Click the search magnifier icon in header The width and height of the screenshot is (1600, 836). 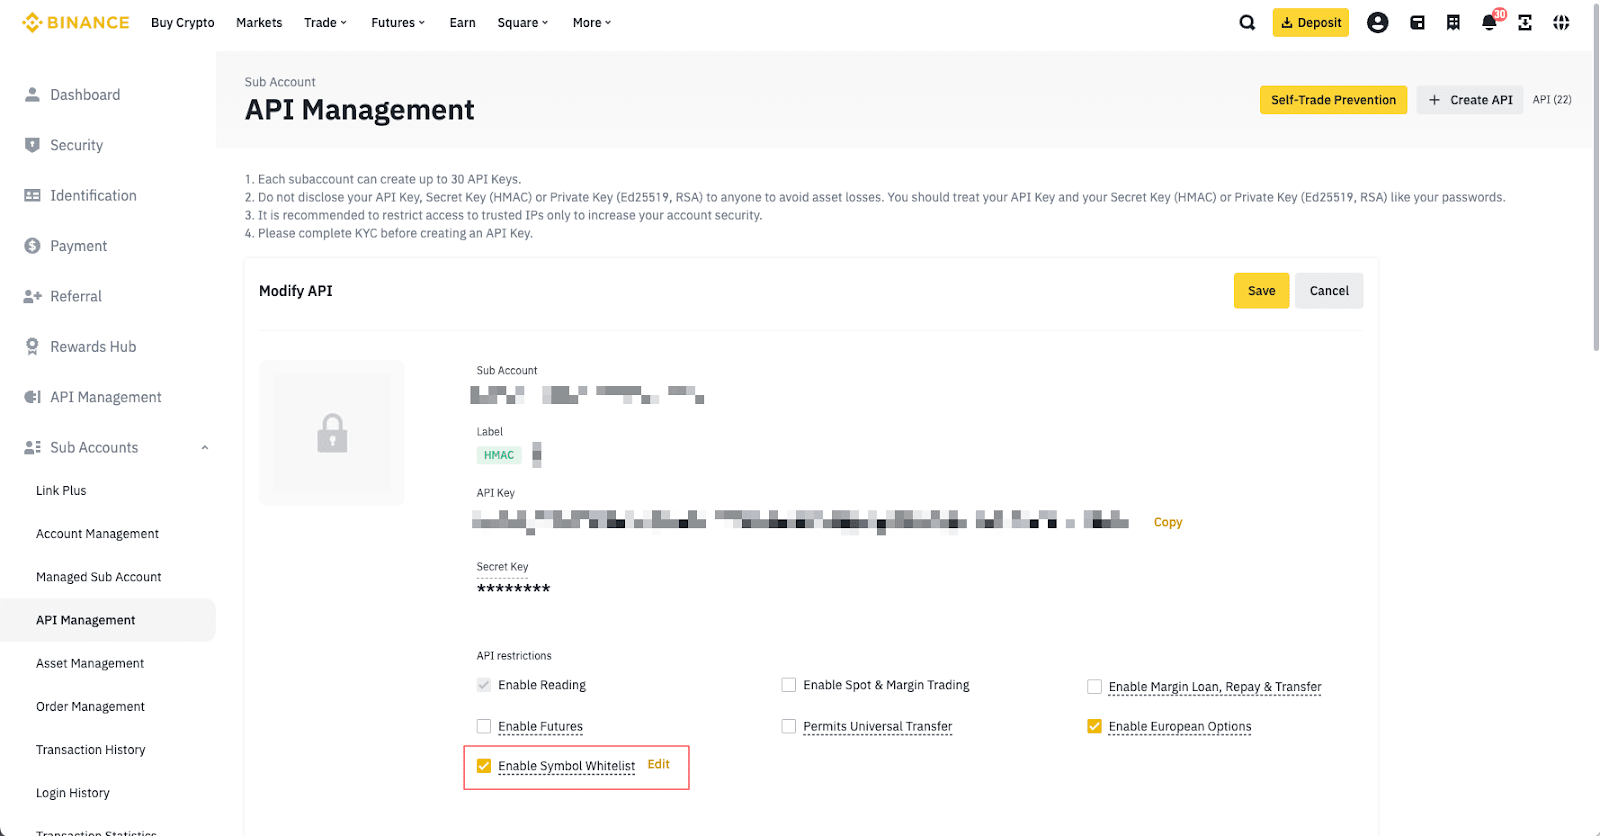1247,23
